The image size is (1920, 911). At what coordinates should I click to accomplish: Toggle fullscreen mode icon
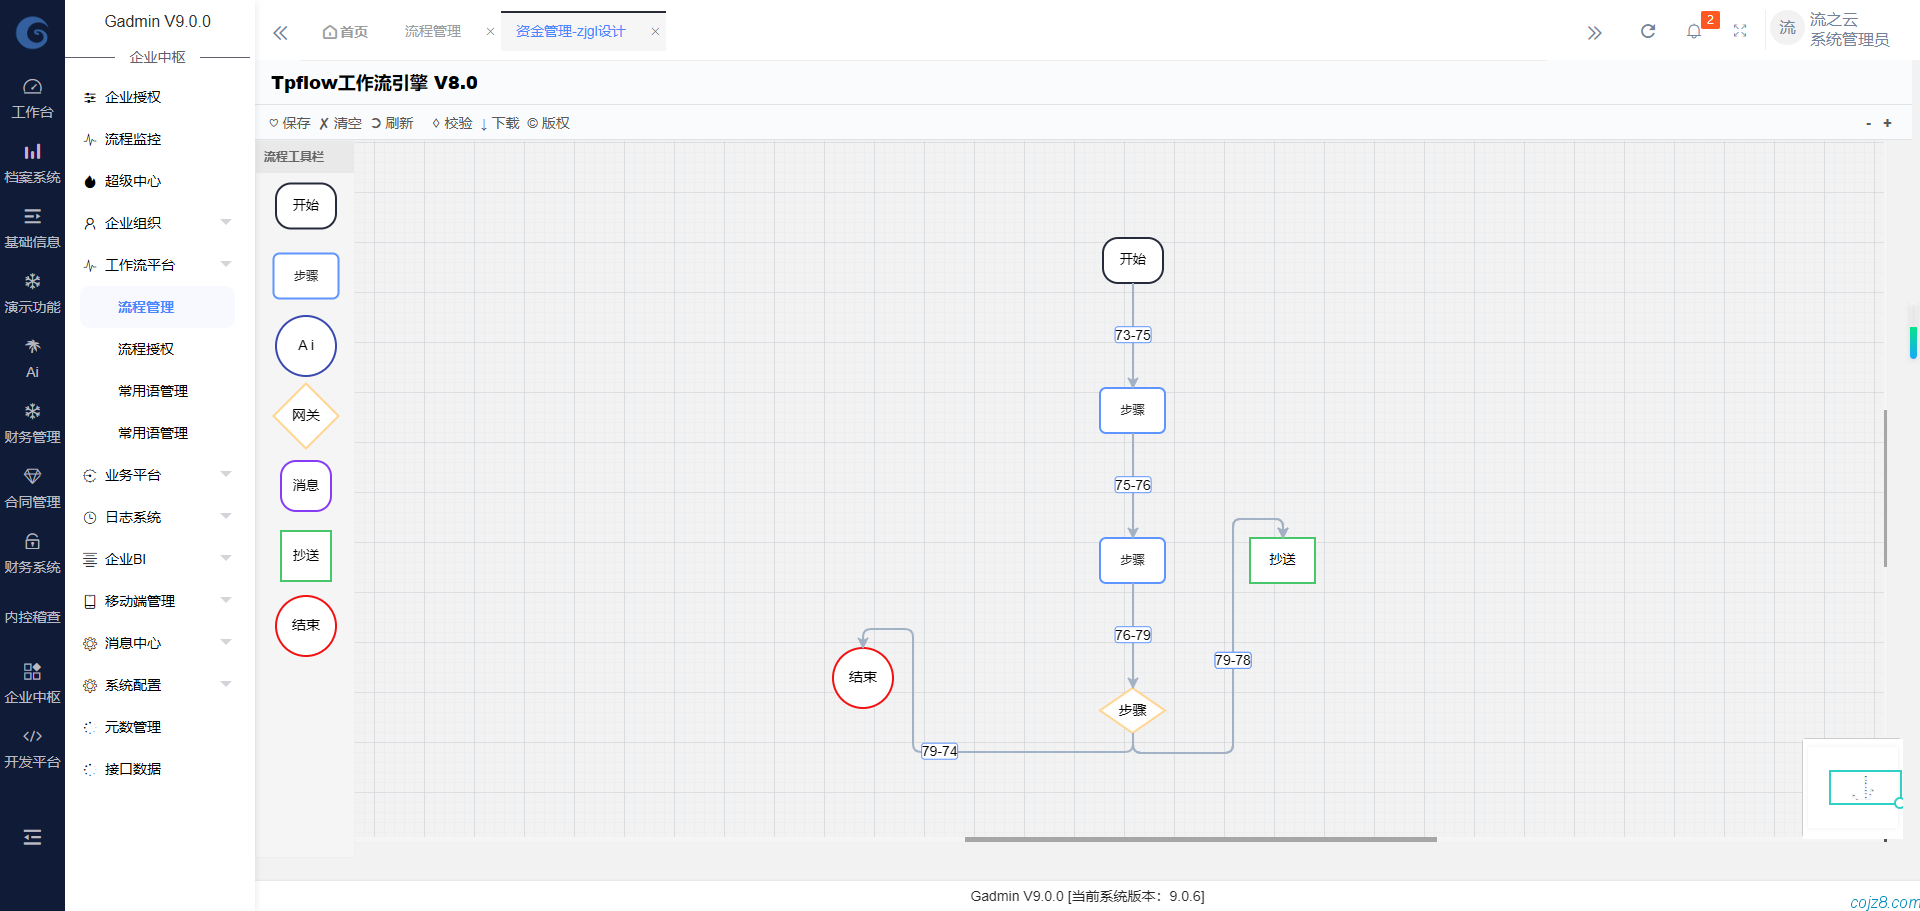point(1740,32)
